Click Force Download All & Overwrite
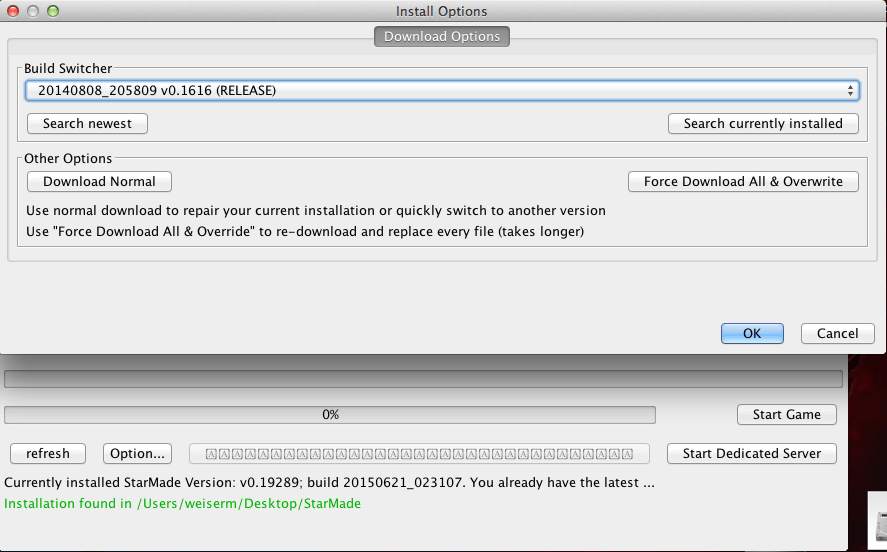 [x=743, y=181]
